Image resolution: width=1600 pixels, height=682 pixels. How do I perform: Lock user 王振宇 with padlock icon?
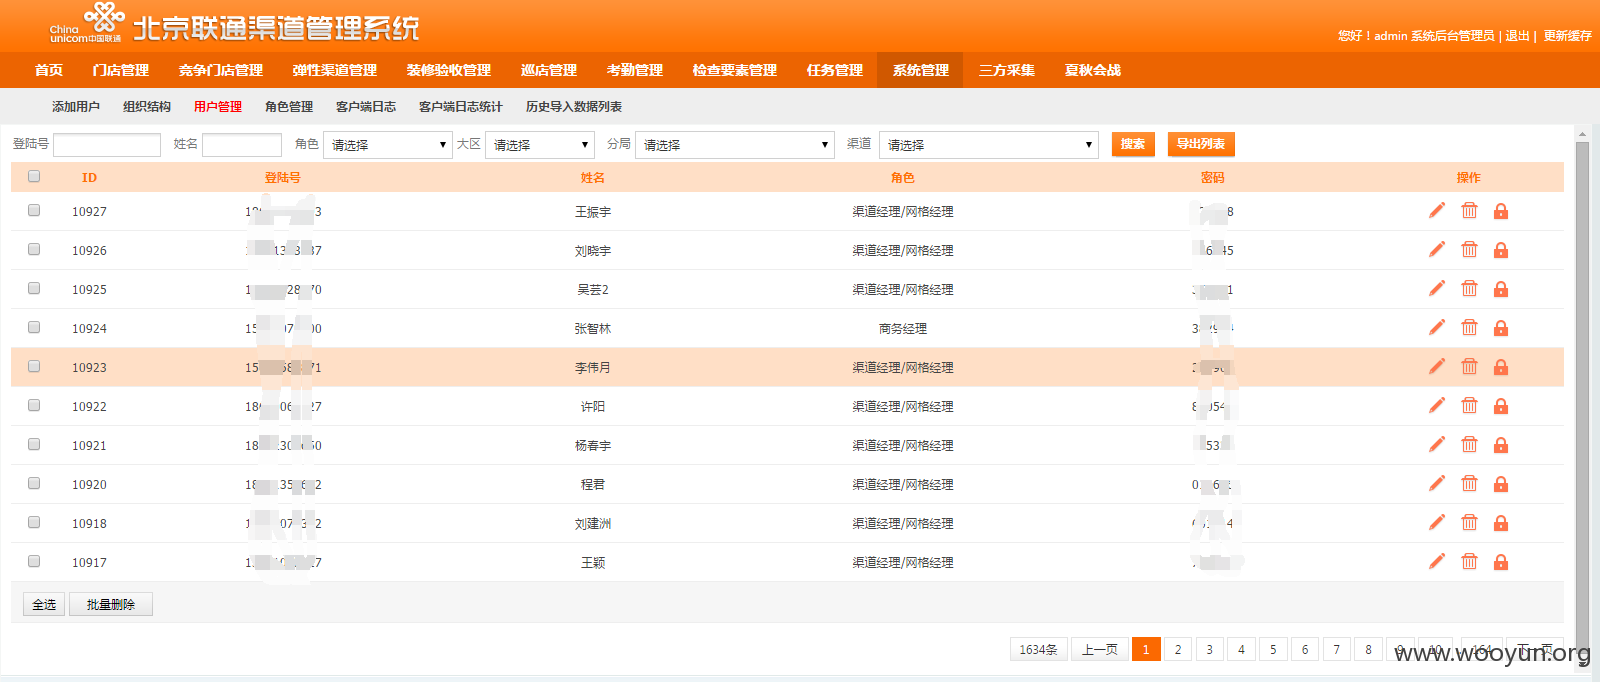tap(1501, 211)
